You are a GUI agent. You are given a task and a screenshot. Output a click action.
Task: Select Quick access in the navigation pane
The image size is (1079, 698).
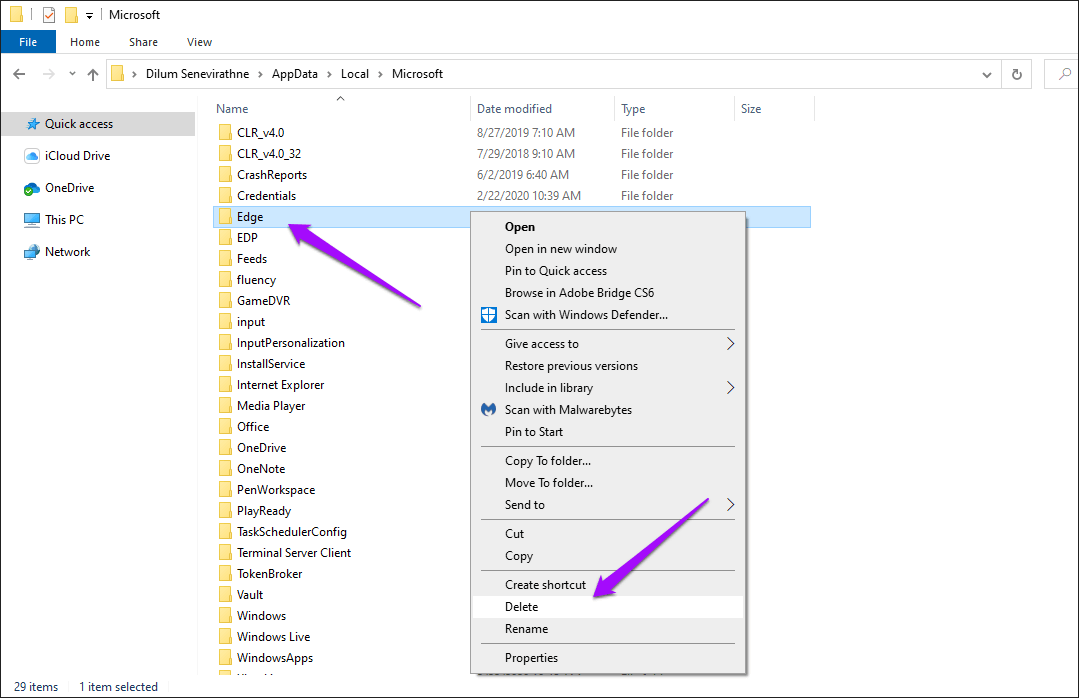tap(98, 124)
